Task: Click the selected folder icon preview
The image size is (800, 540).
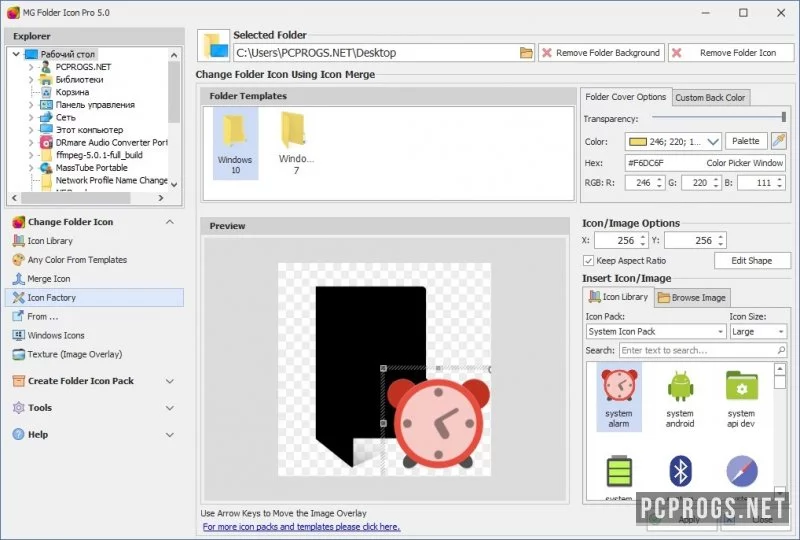Action: (x=214, y=45)
